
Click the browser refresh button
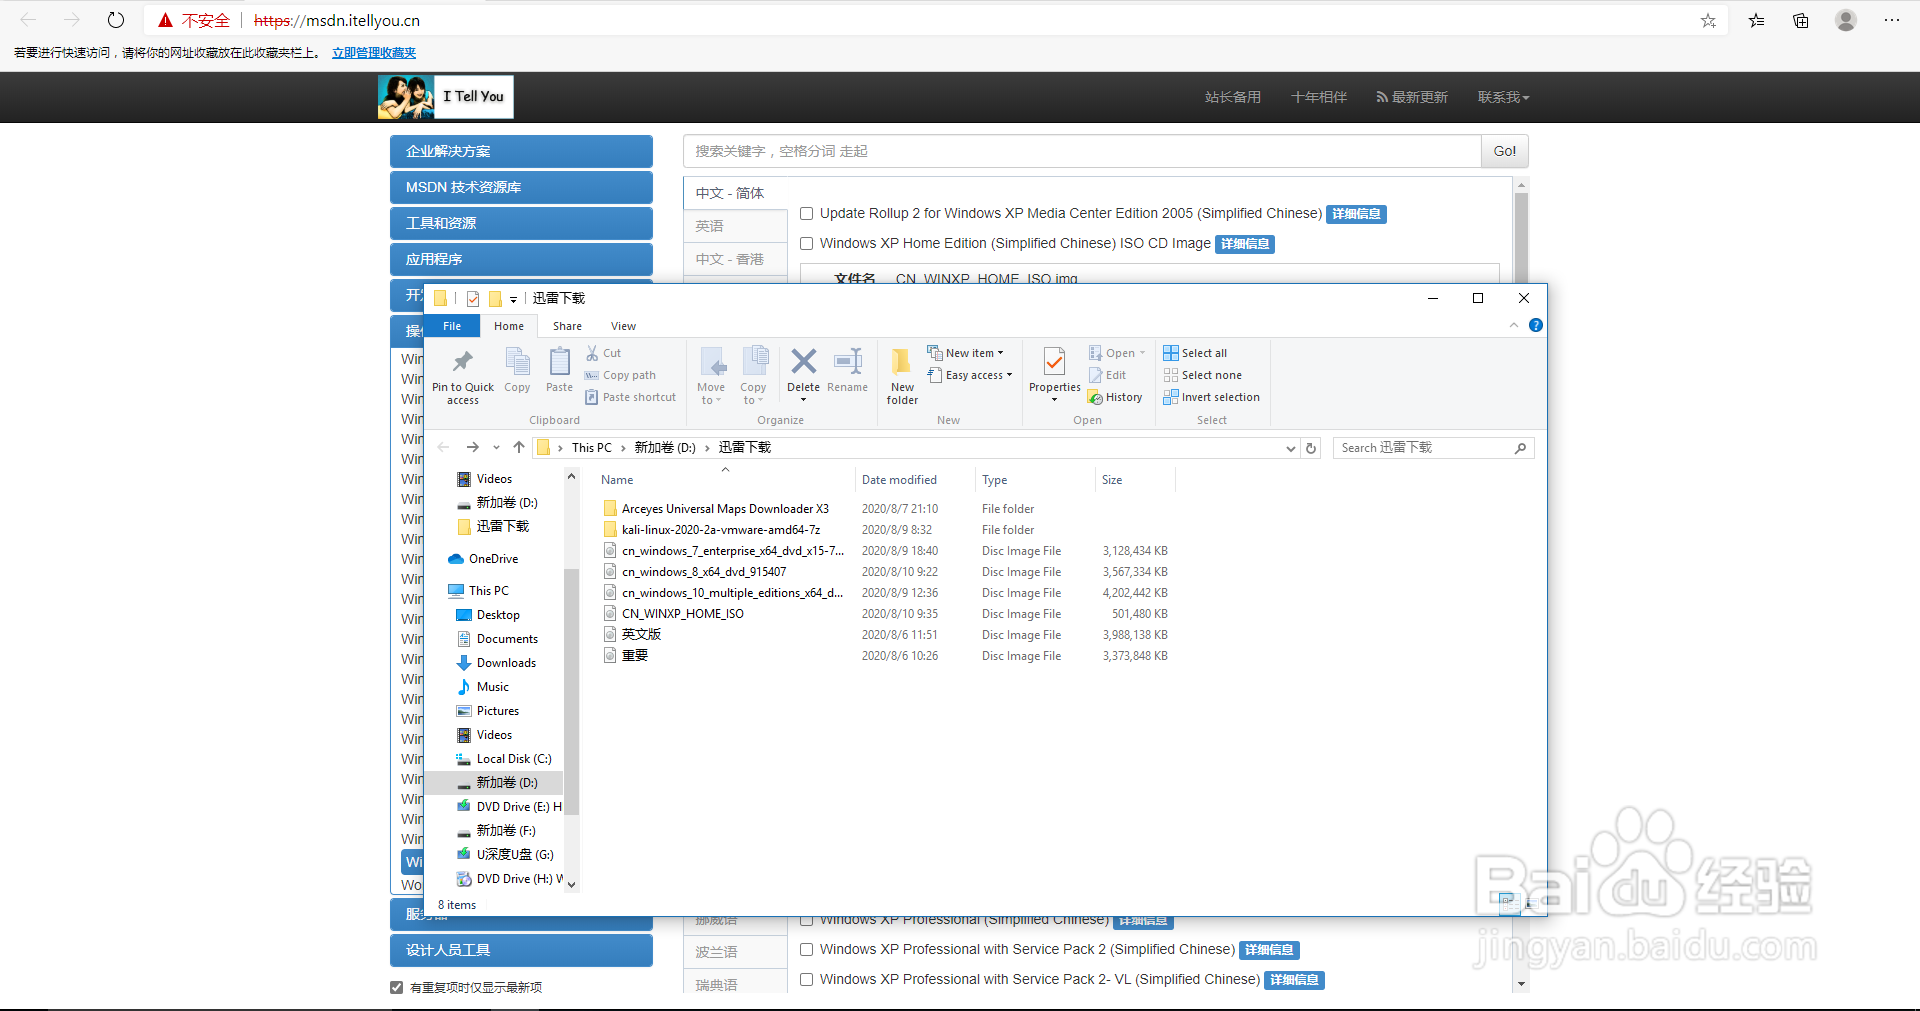(116, 20)
